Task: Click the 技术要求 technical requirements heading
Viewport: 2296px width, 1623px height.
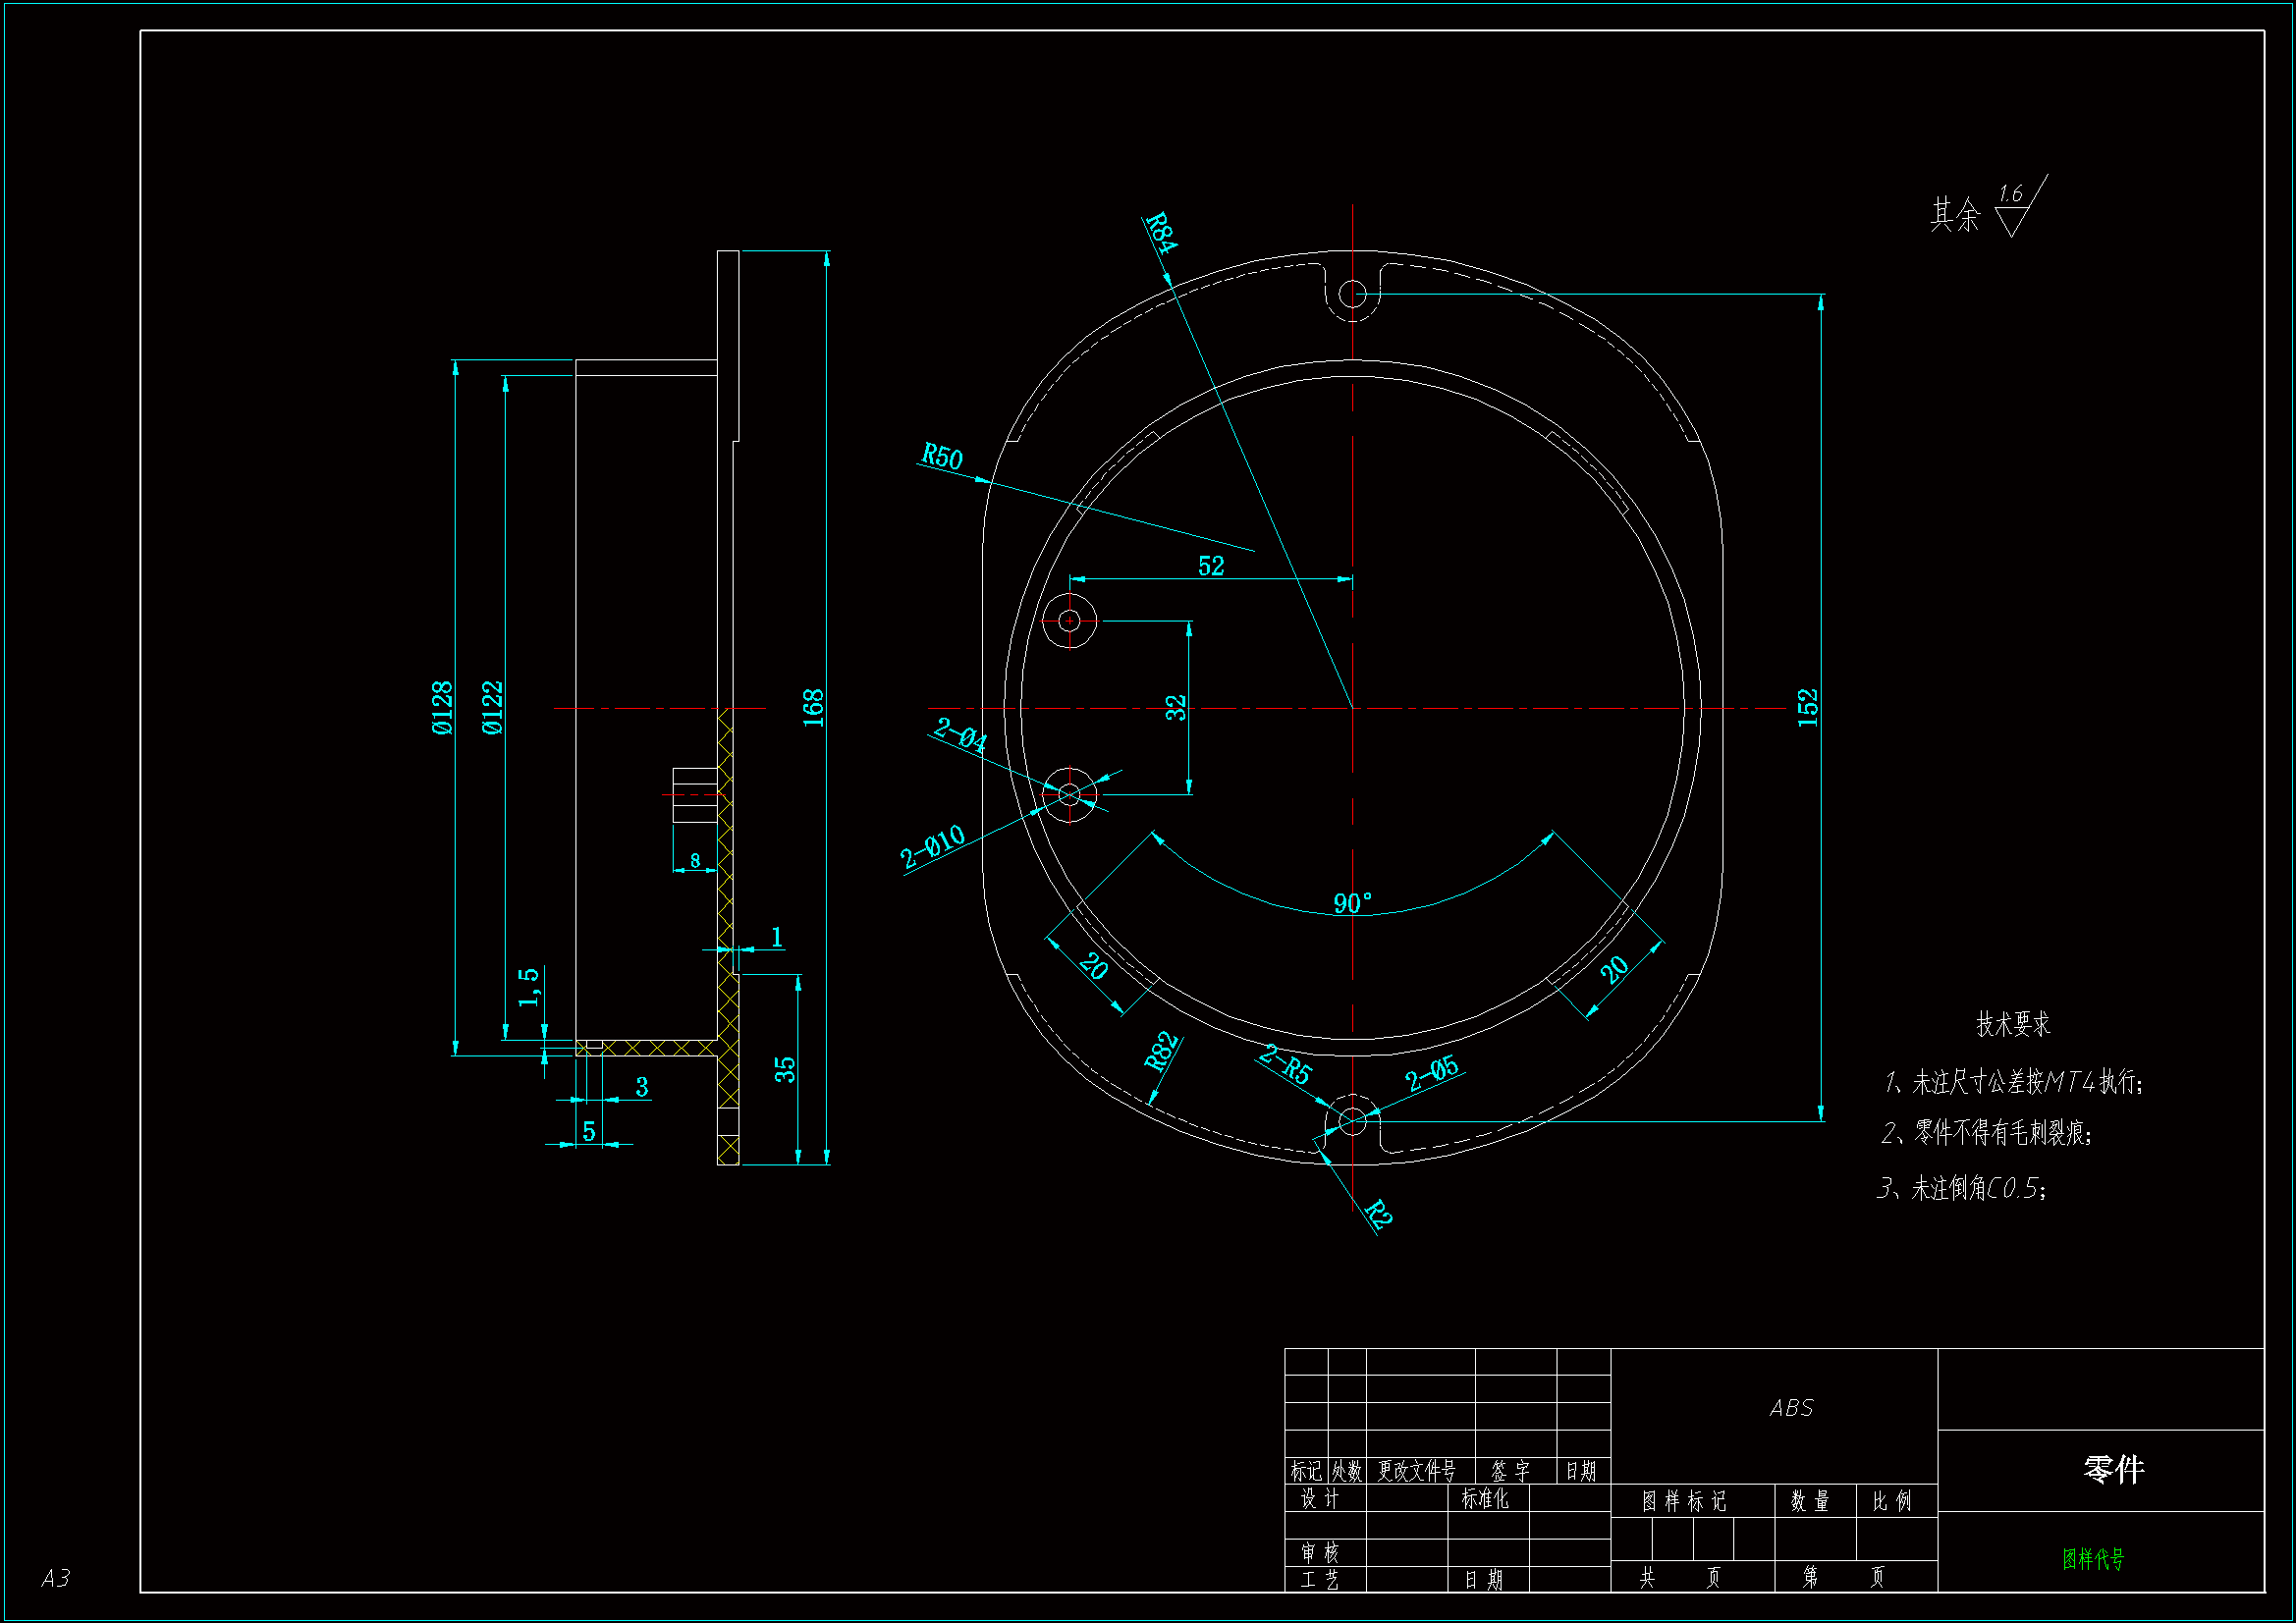Action: click(x=2013, y=1024)
